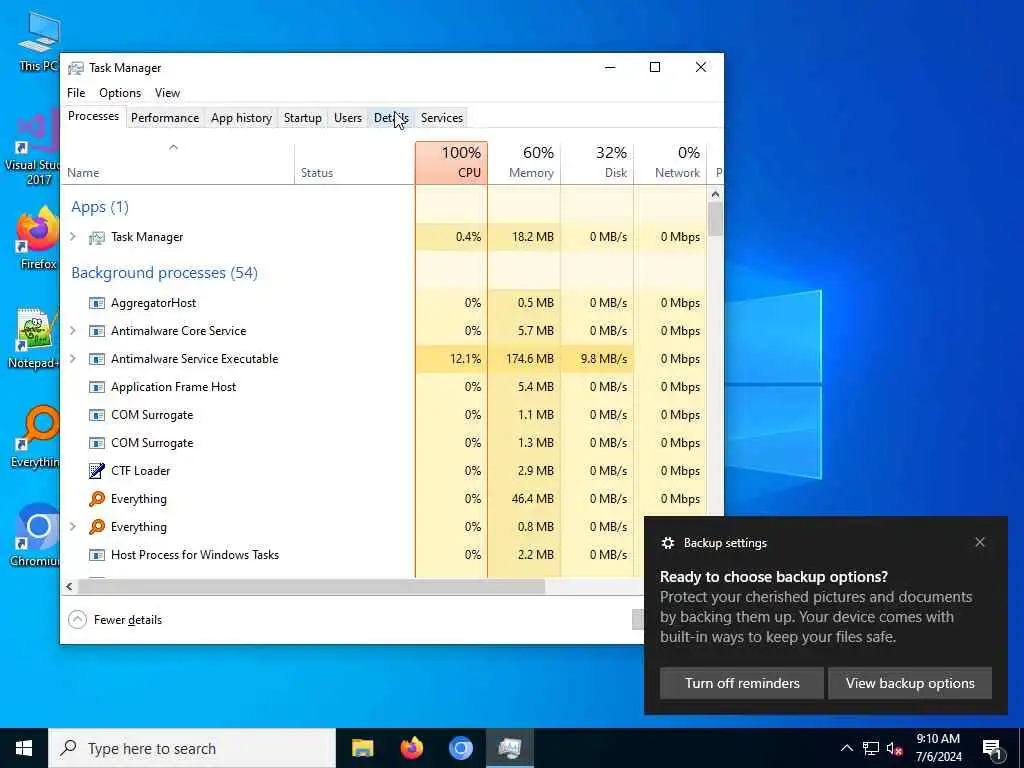
Task: Click AggregatorHost process icon
Action: pos(97,303)
